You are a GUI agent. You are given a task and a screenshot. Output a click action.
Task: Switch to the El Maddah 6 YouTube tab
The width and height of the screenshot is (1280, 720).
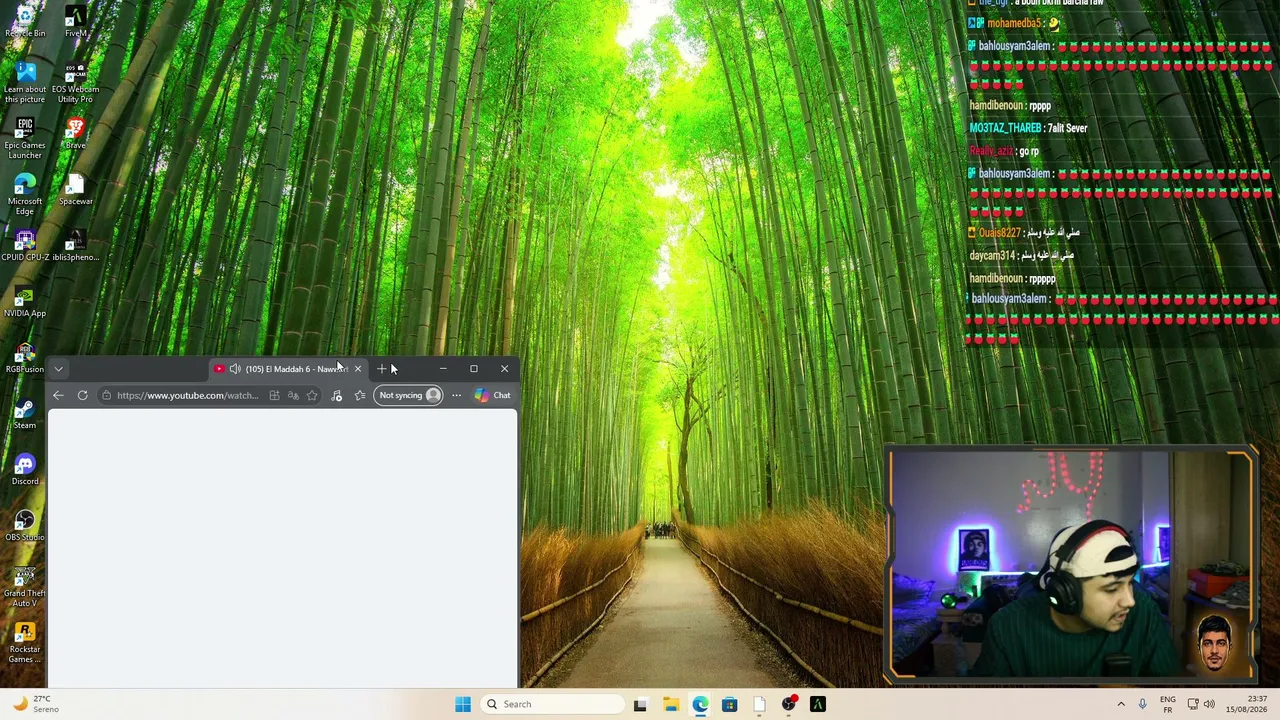pos(289,369)
